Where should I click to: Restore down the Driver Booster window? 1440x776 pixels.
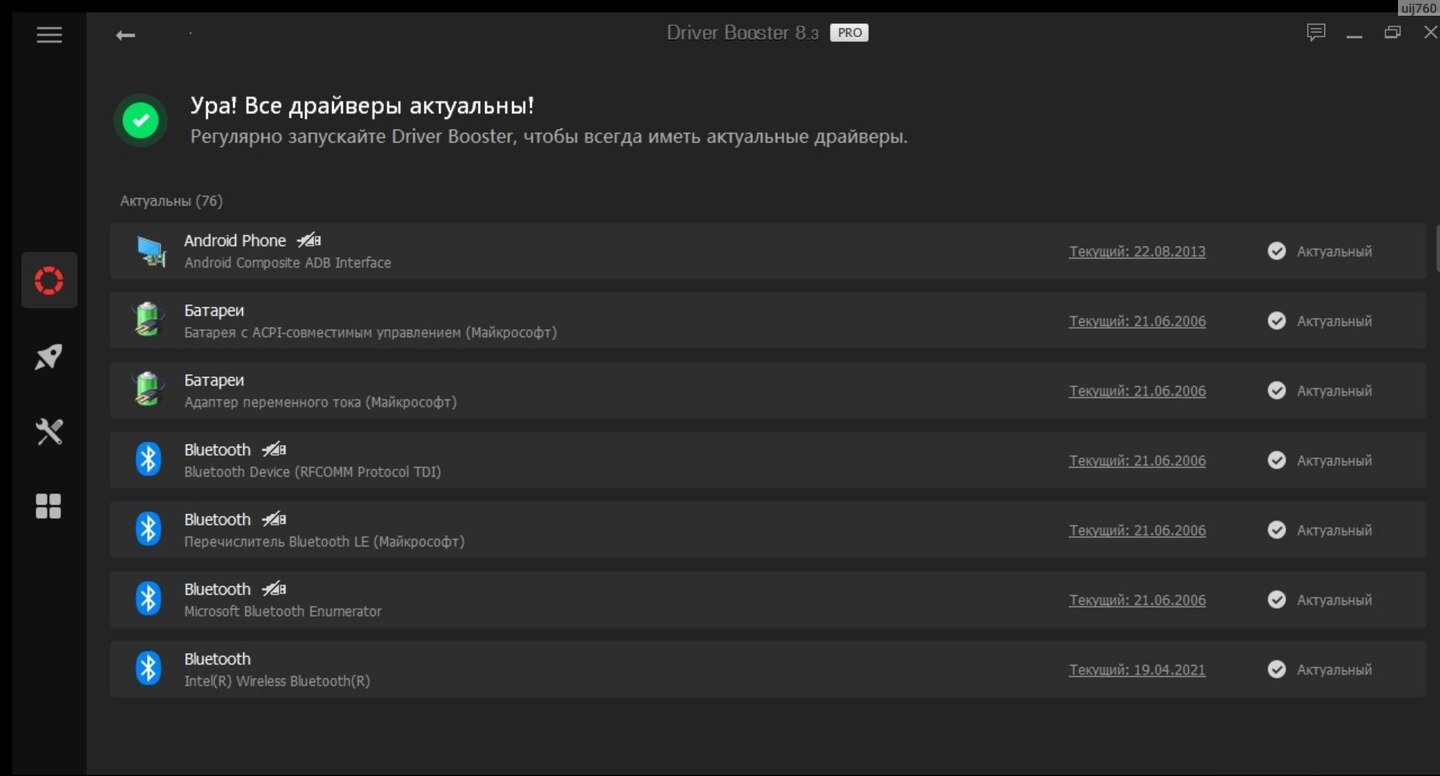1392,33
